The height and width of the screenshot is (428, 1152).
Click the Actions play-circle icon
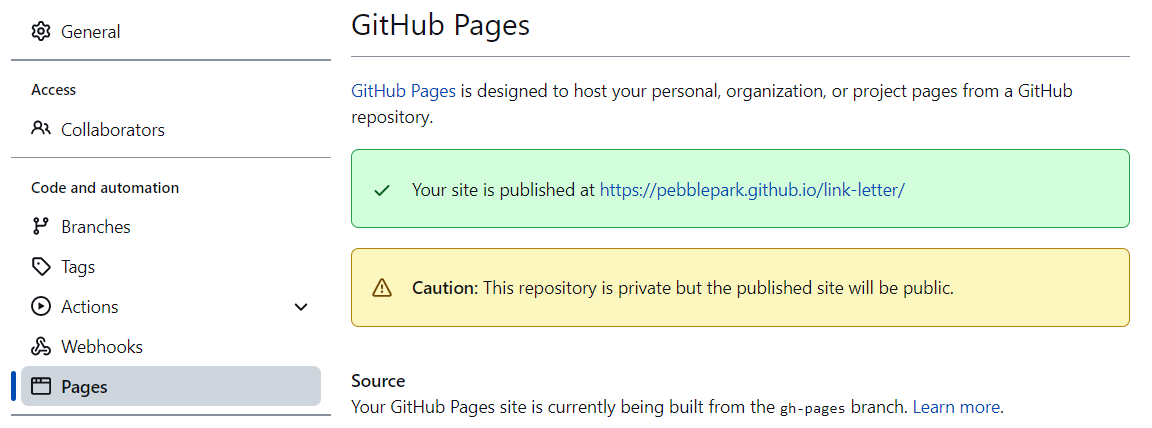41,306
